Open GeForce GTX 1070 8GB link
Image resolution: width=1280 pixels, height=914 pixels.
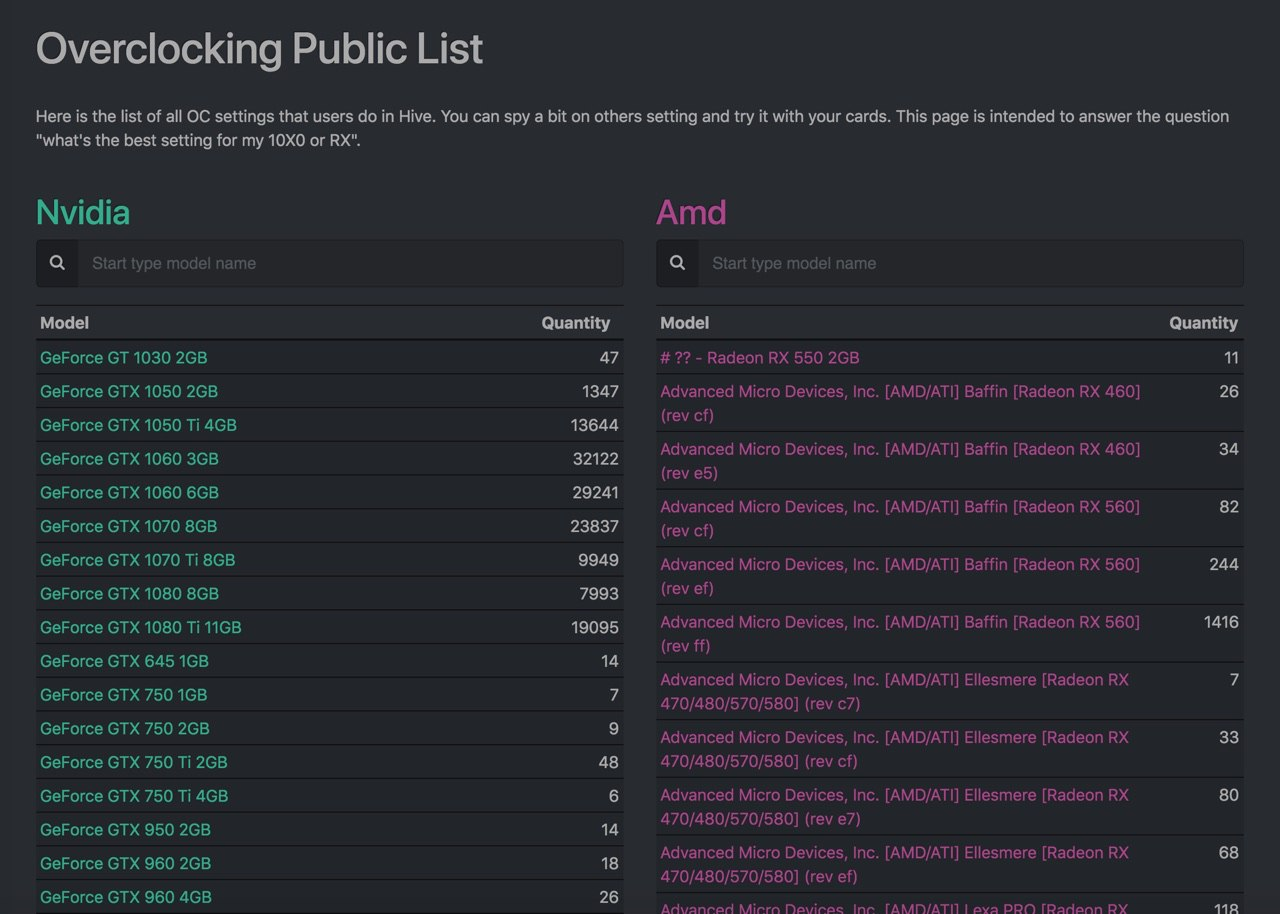128,526
